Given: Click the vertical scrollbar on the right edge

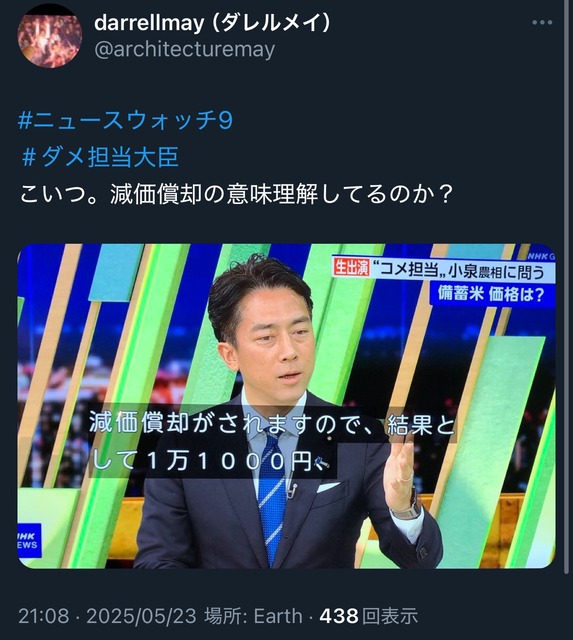Looking at the screenshot, I should 566,287.
